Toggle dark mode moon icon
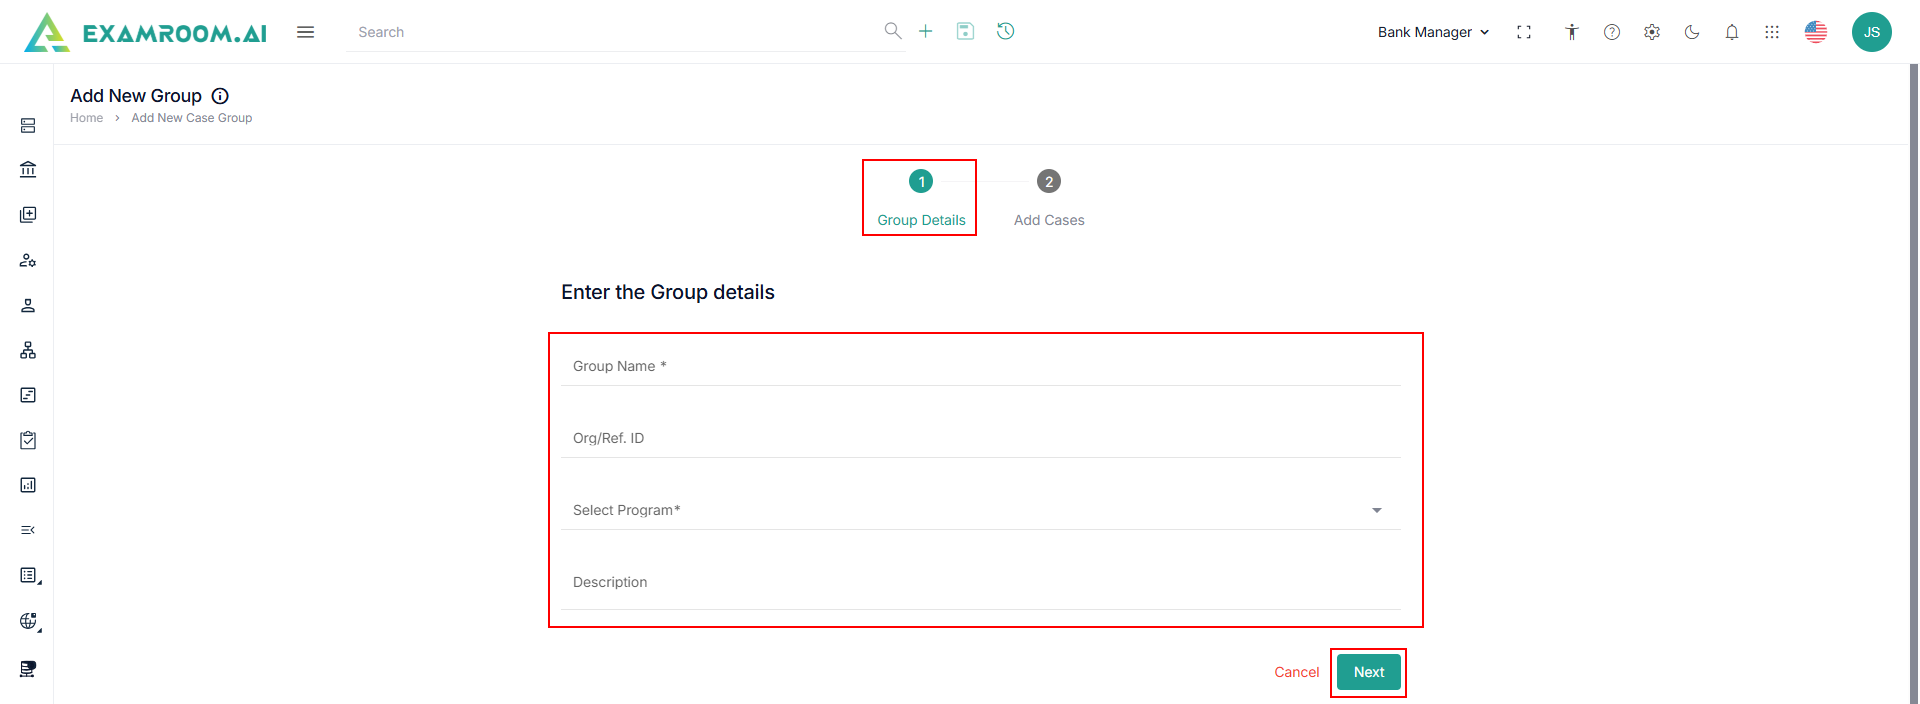This screenshot has width=1920, height=704. 1692,32
